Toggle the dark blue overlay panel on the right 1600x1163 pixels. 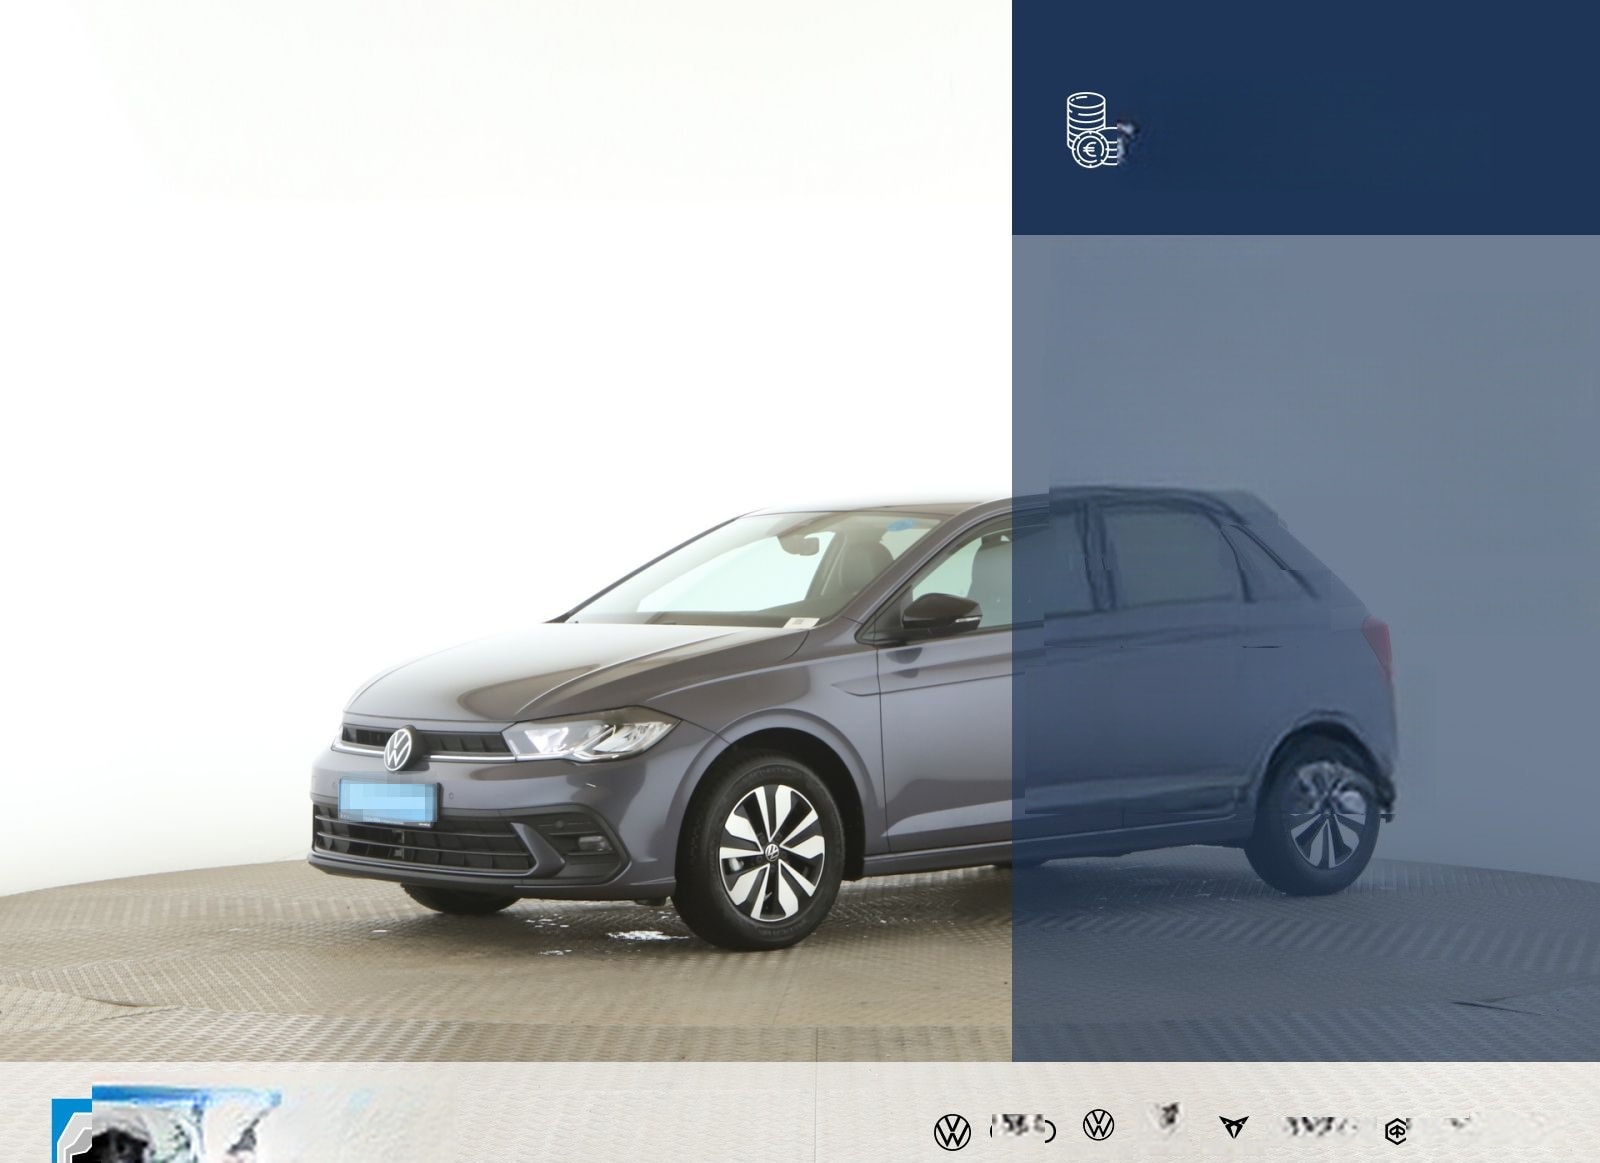[x=1300, y=115]
